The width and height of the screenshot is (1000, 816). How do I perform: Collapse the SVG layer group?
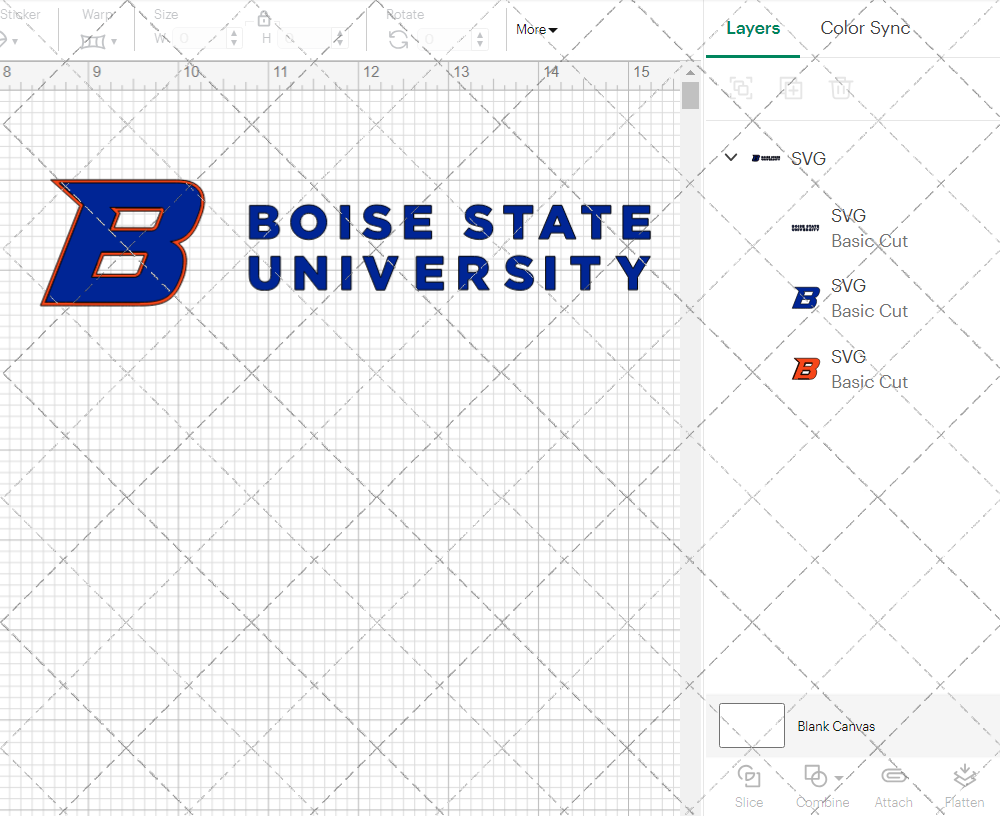click(730, 157)
